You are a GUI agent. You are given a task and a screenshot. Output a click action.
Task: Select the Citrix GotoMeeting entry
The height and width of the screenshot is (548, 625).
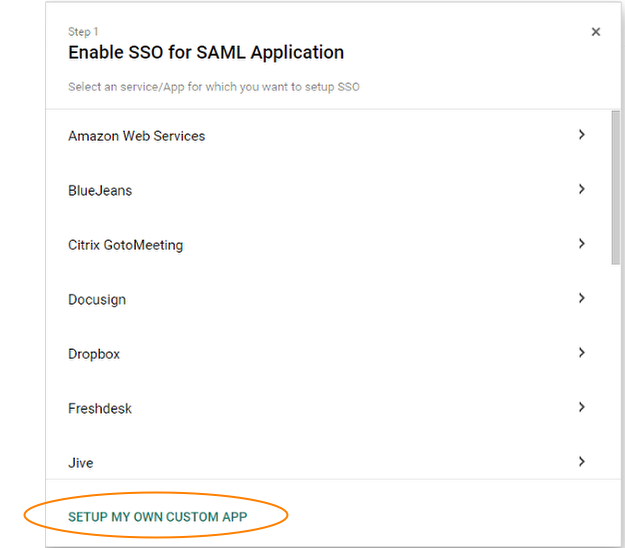coord(125,245)
